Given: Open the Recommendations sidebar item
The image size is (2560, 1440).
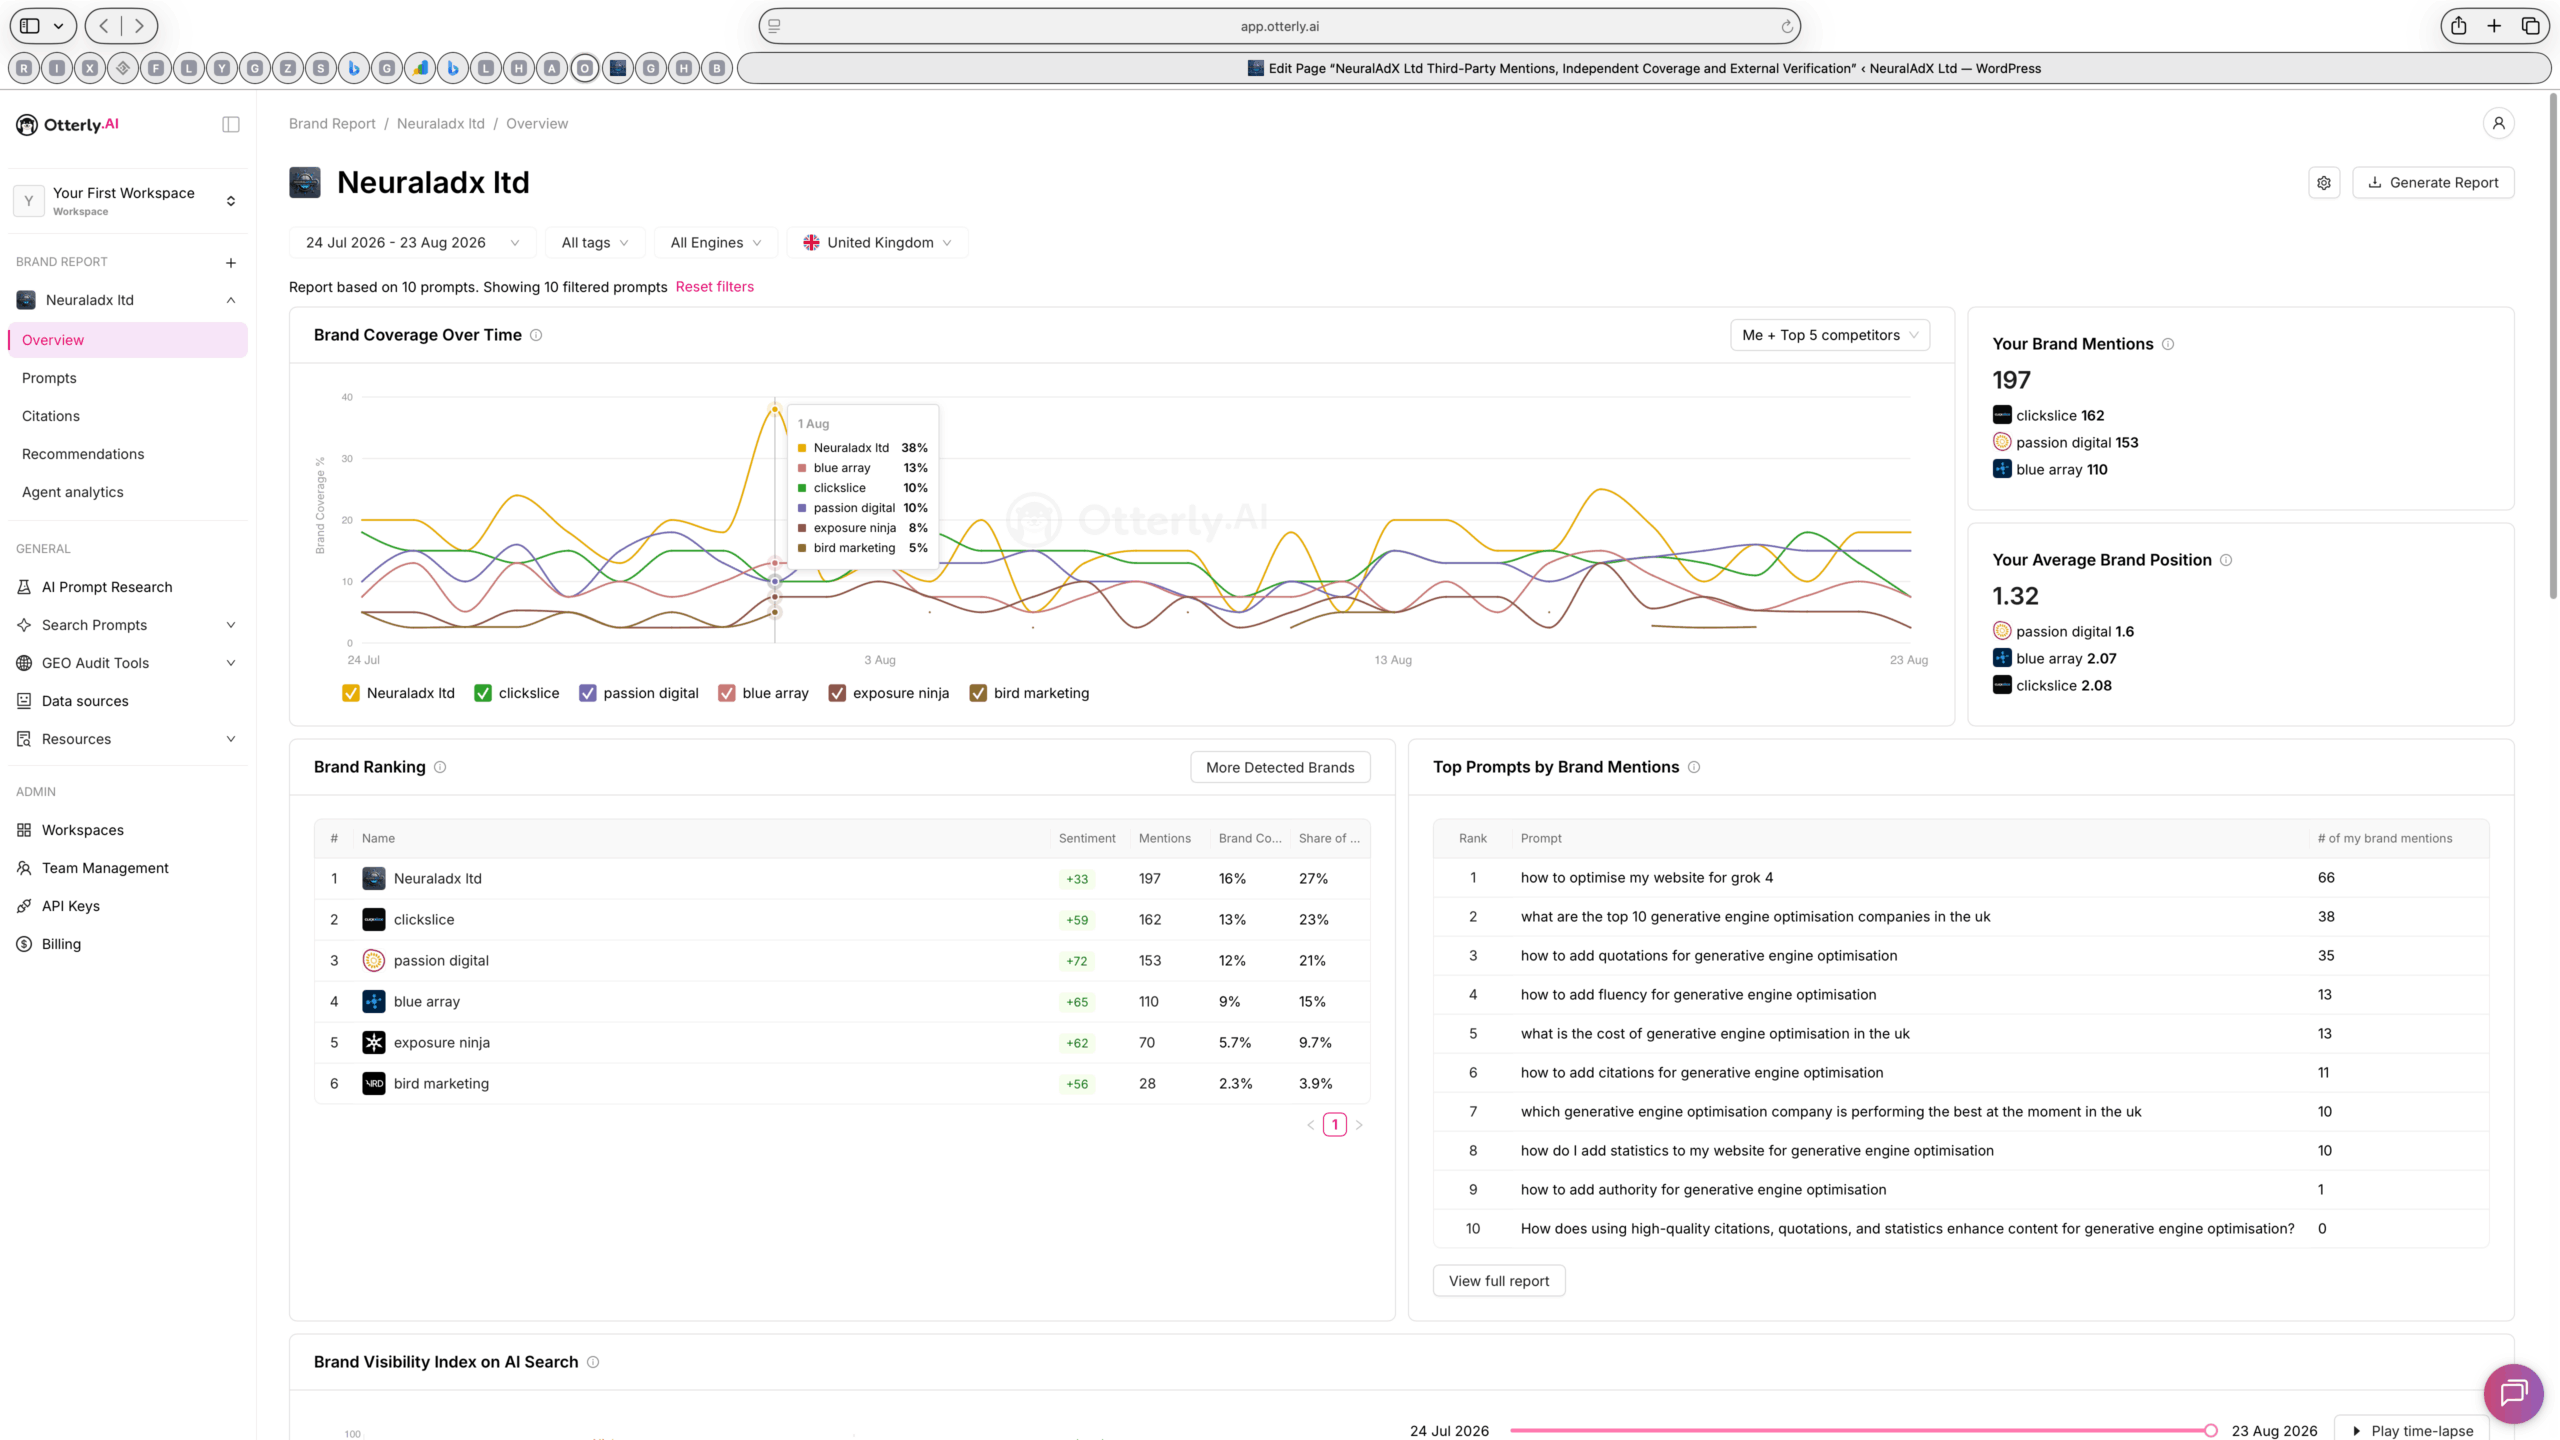Looking at the screenshot, I should coord(83,454).
